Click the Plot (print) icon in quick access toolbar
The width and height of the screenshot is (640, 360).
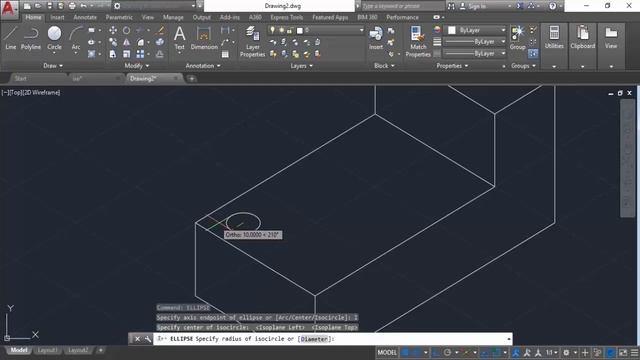(x=72, y=6)
